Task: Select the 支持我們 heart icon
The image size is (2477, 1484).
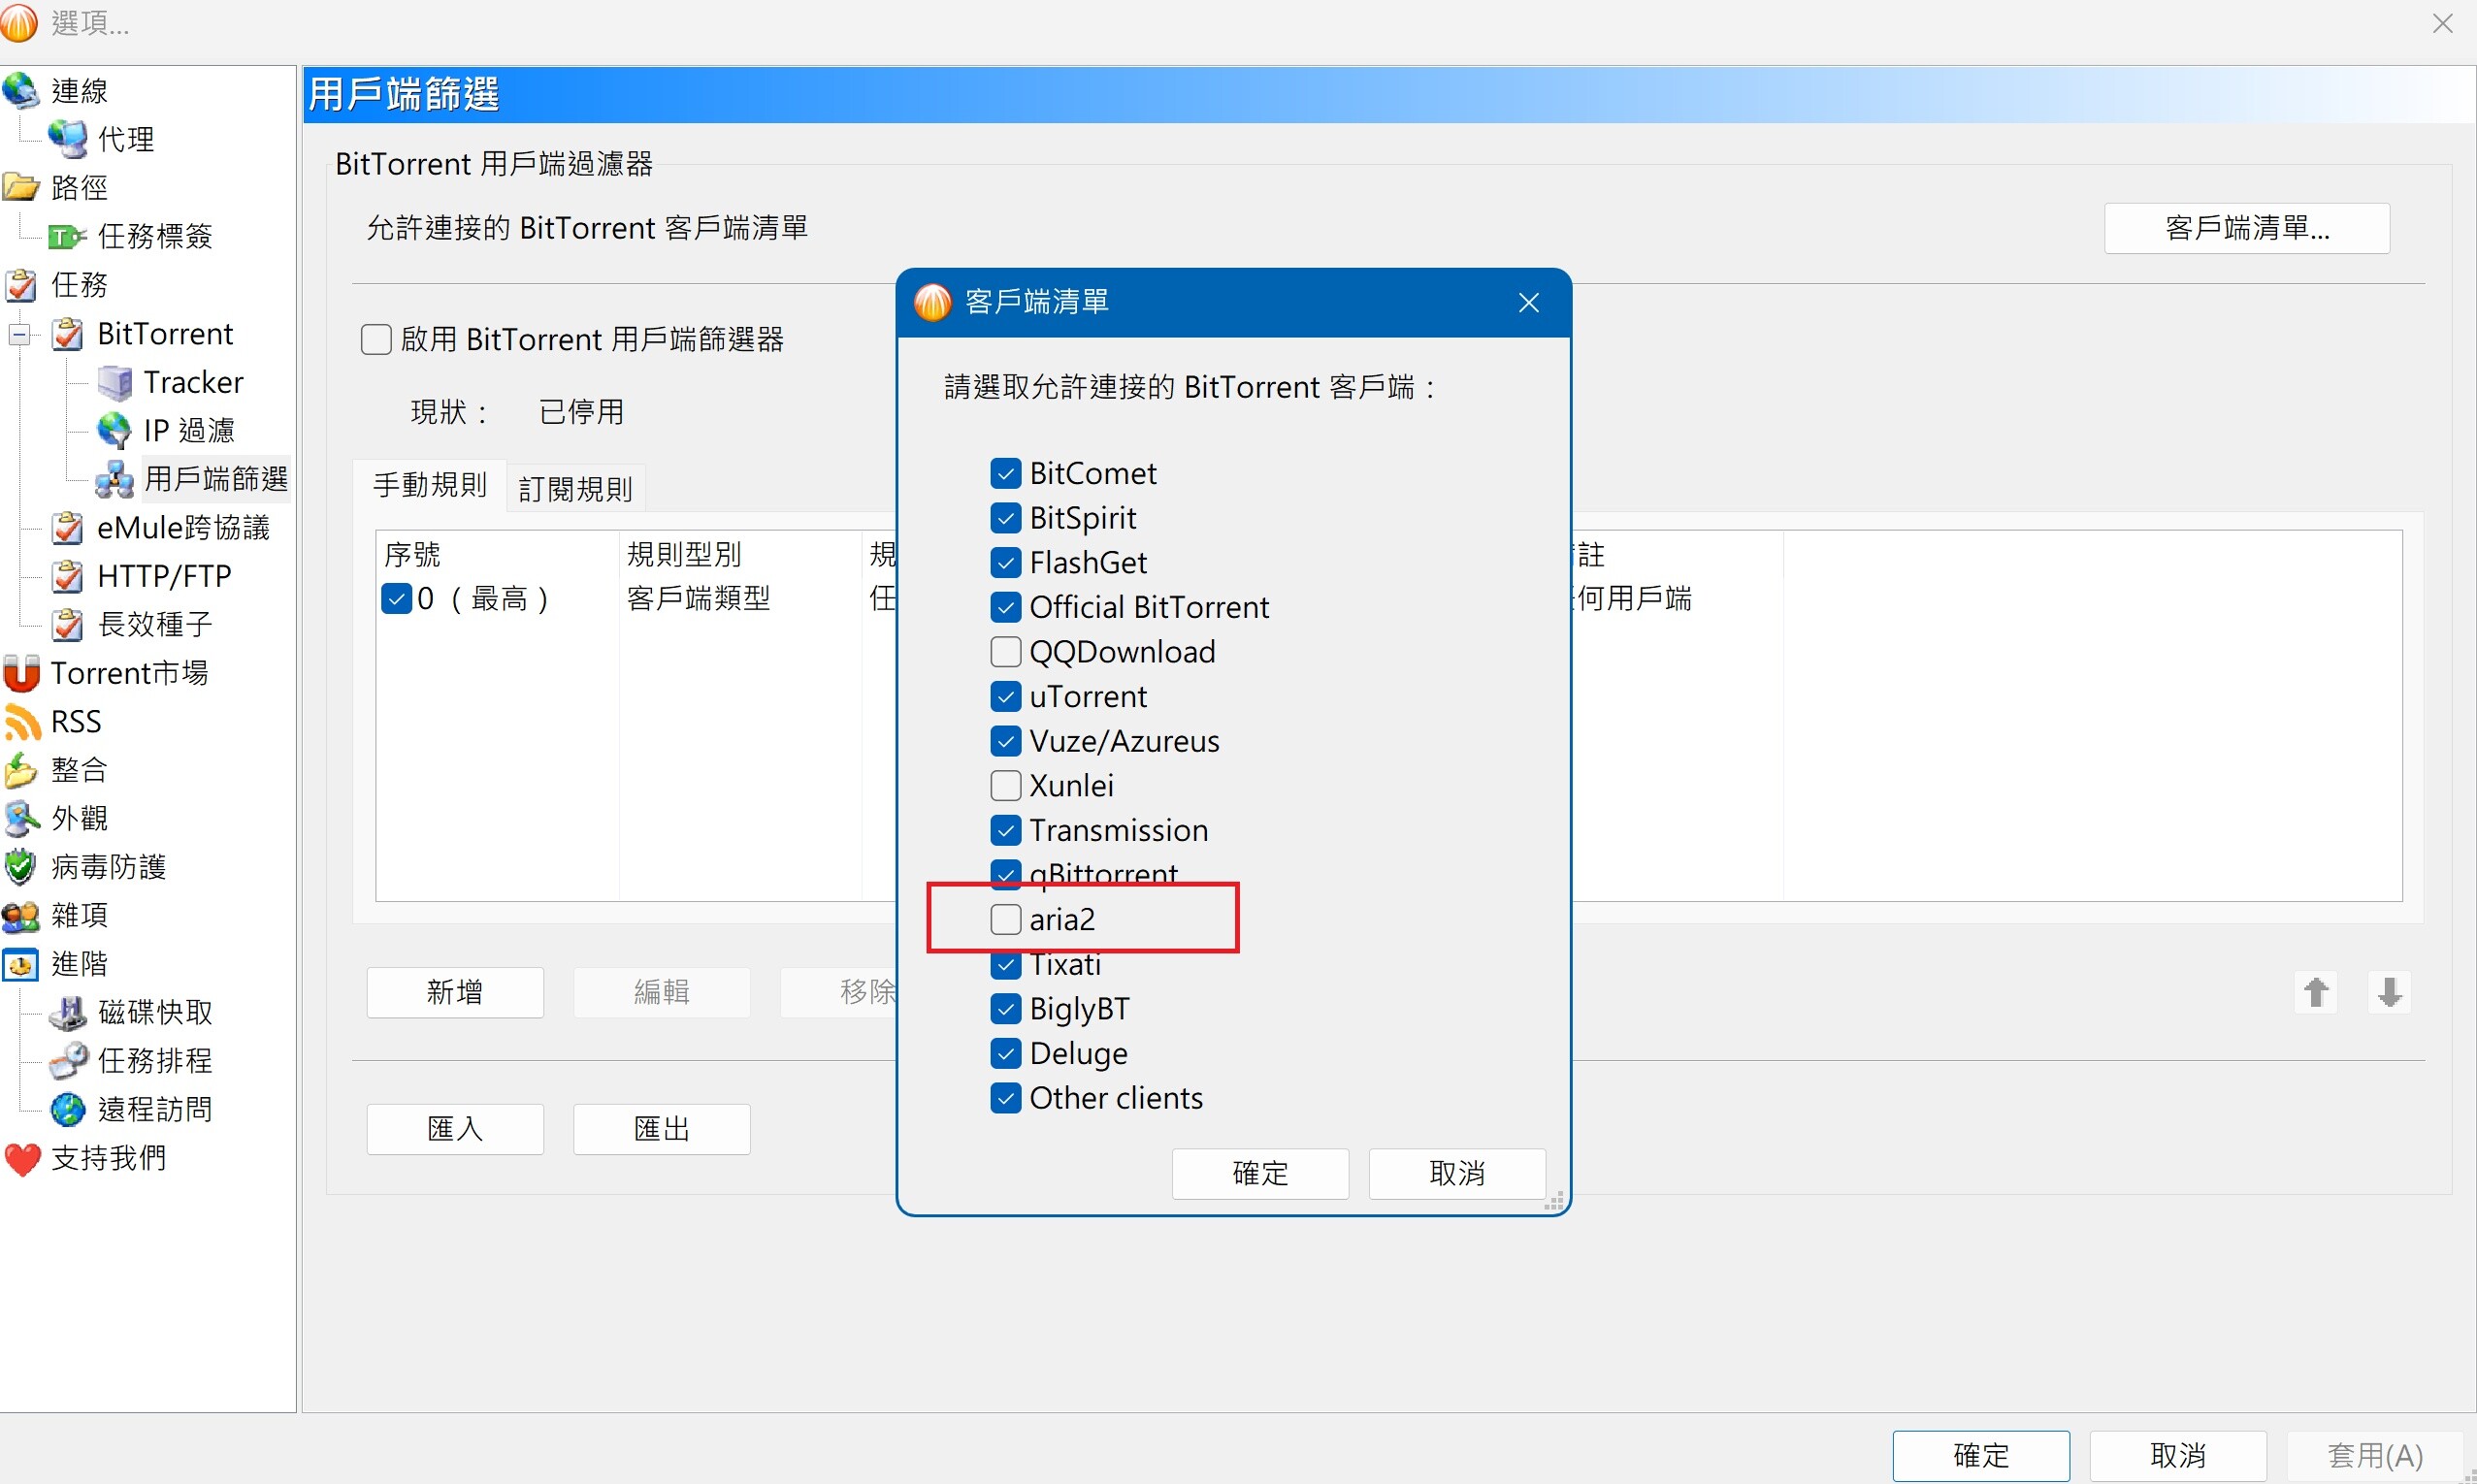Action: [x=22, y=1159]
